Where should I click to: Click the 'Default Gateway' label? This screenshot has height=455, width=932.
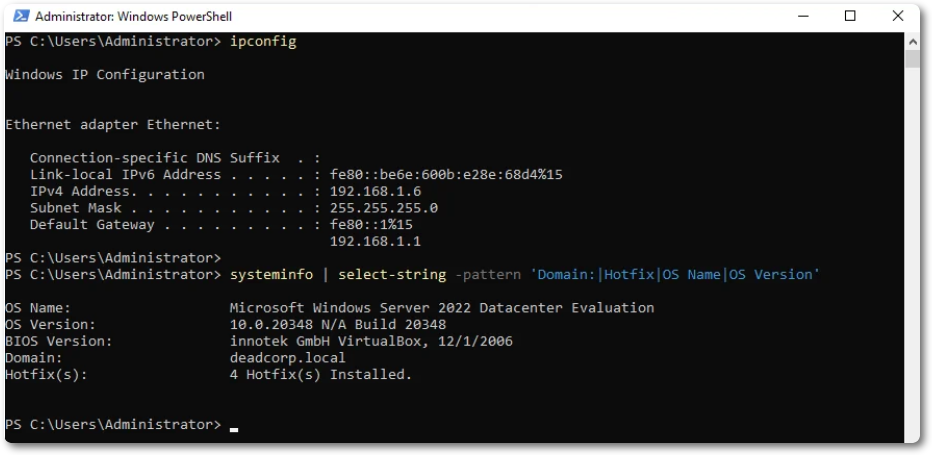click(92, 225)
